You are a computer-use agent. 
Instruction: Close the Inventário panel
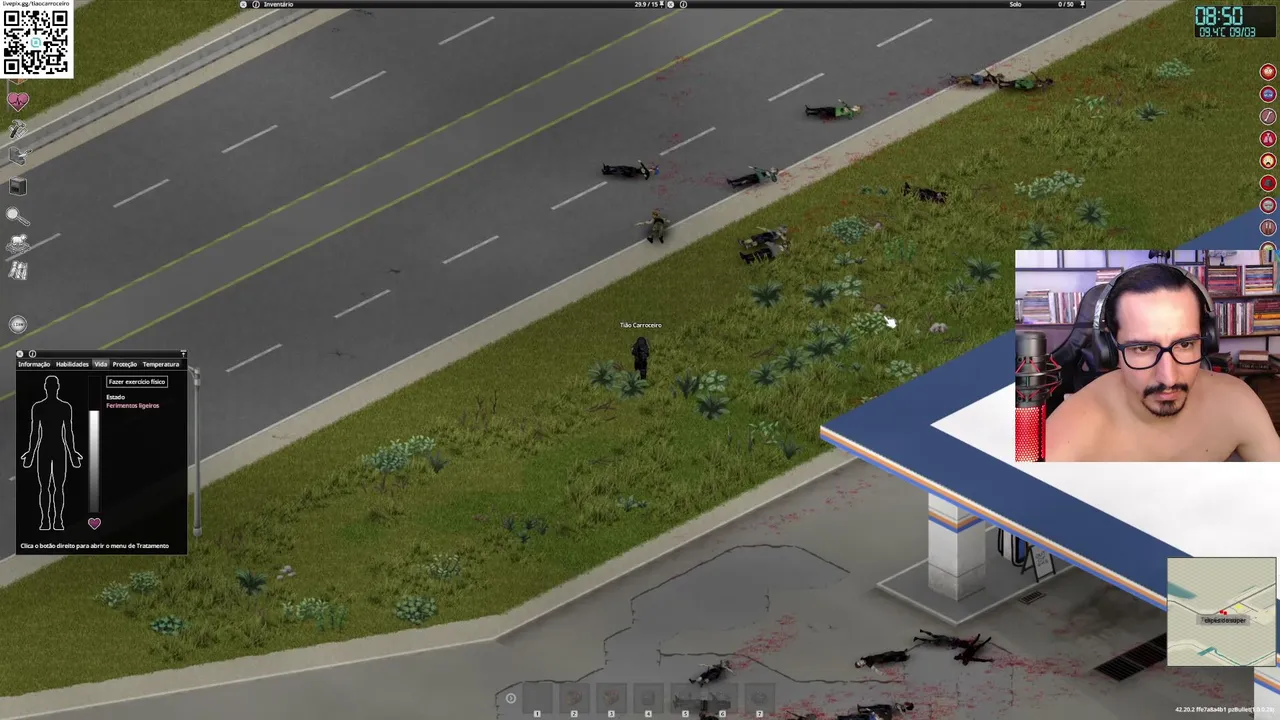pos(243,4)
